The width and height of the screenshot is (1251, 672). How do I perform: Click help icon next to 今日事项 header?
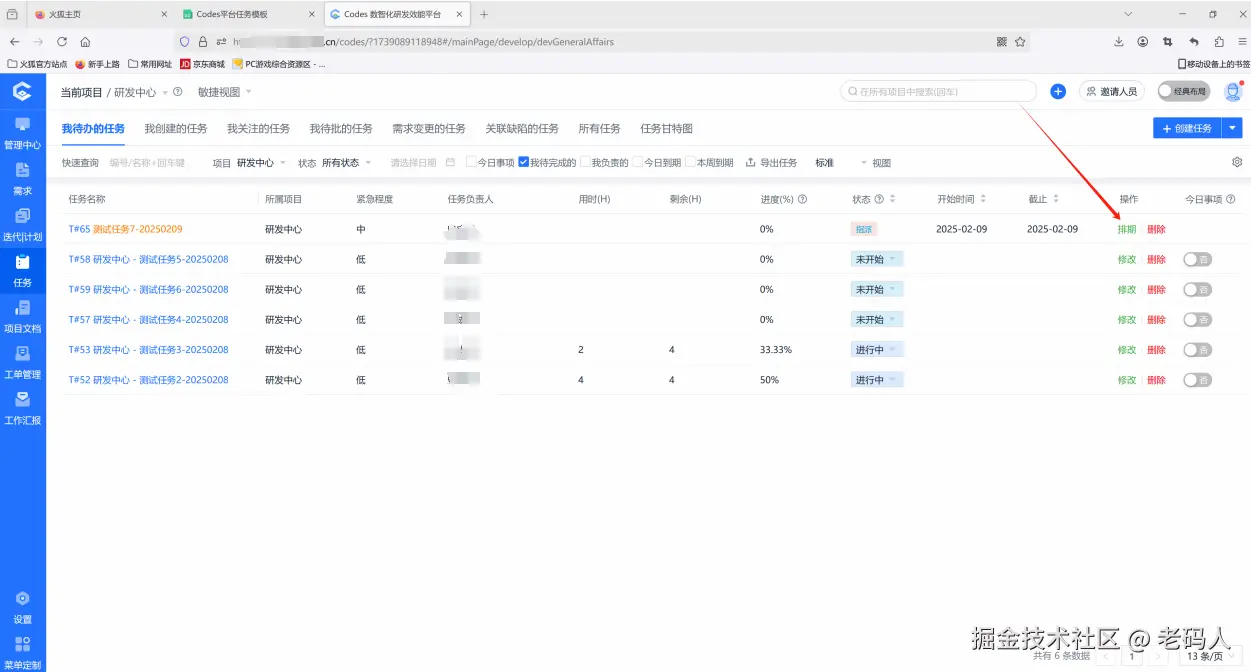(x=1230, y=199)
